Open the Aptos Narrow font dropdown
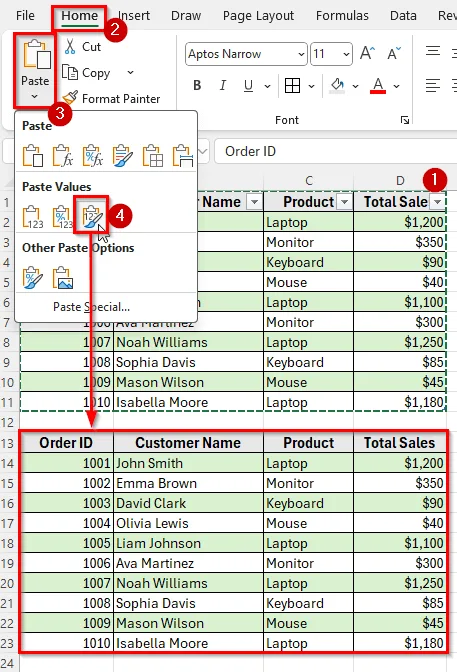The height and width of the screenshot is (672, 457). click(x=301, y=54)
